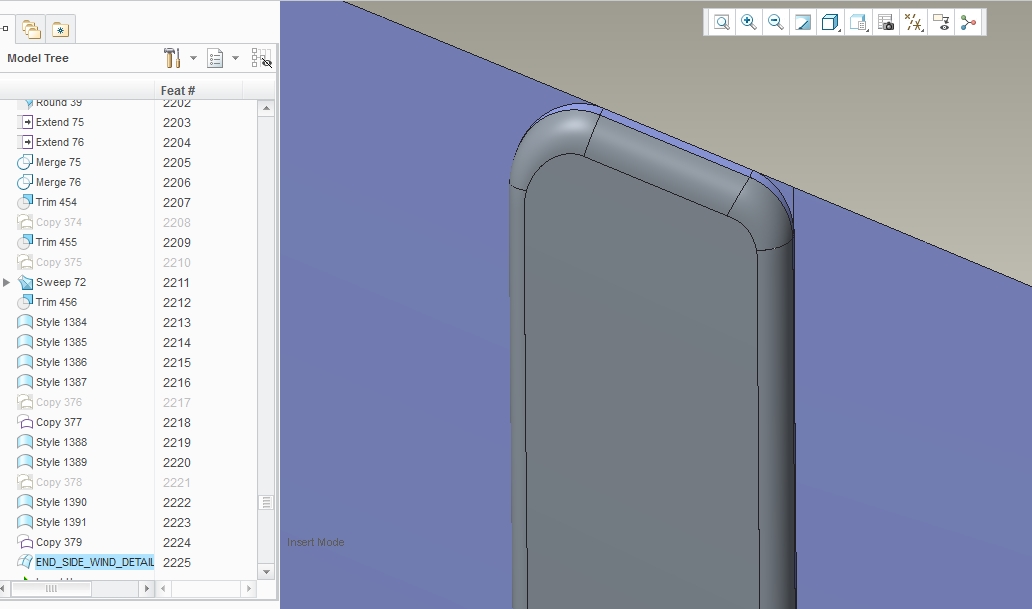Select the Style 1388 feature

click(x=61, y=442)
